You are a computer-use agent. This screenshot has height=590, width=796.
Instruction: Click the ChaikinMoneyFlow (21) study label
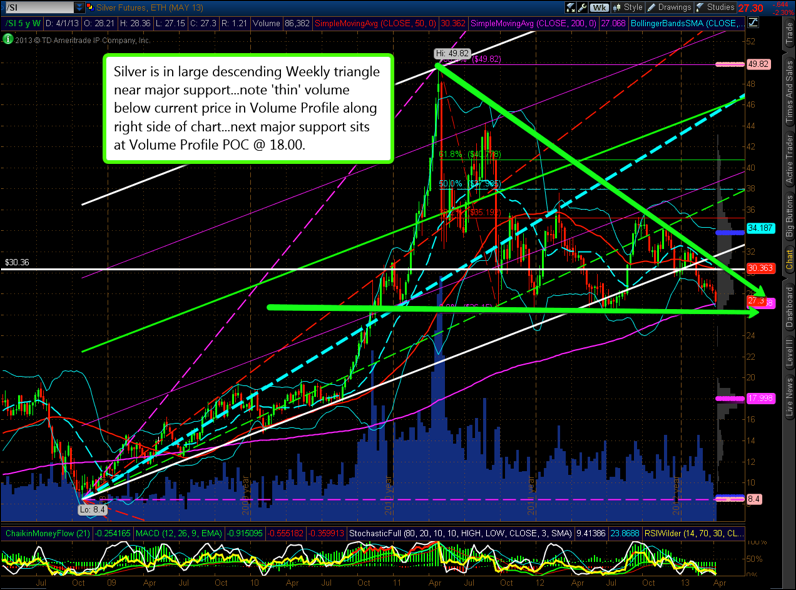point(48,534)
